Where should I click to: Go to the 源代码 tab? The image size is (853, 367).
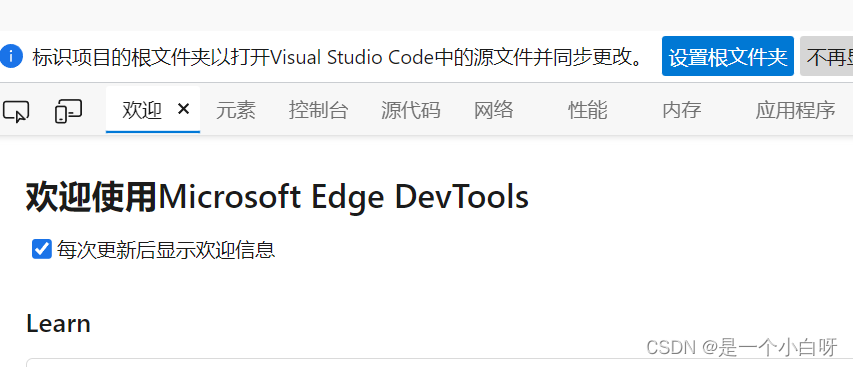click(x=410, y=110)
